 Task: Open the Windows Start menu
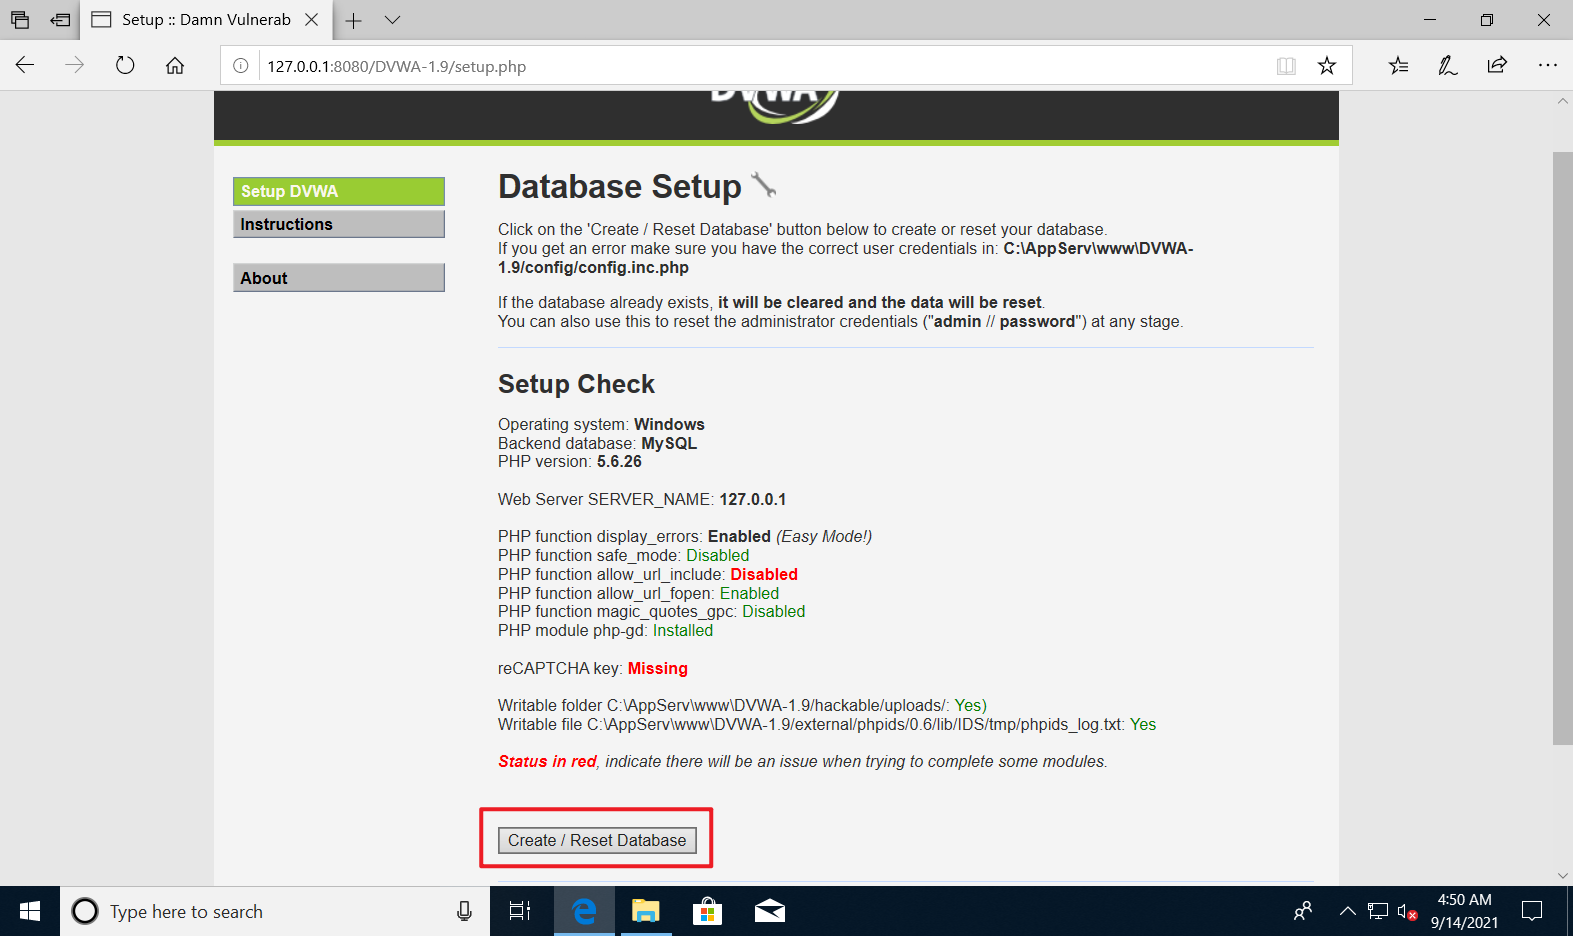coord(30,911)
